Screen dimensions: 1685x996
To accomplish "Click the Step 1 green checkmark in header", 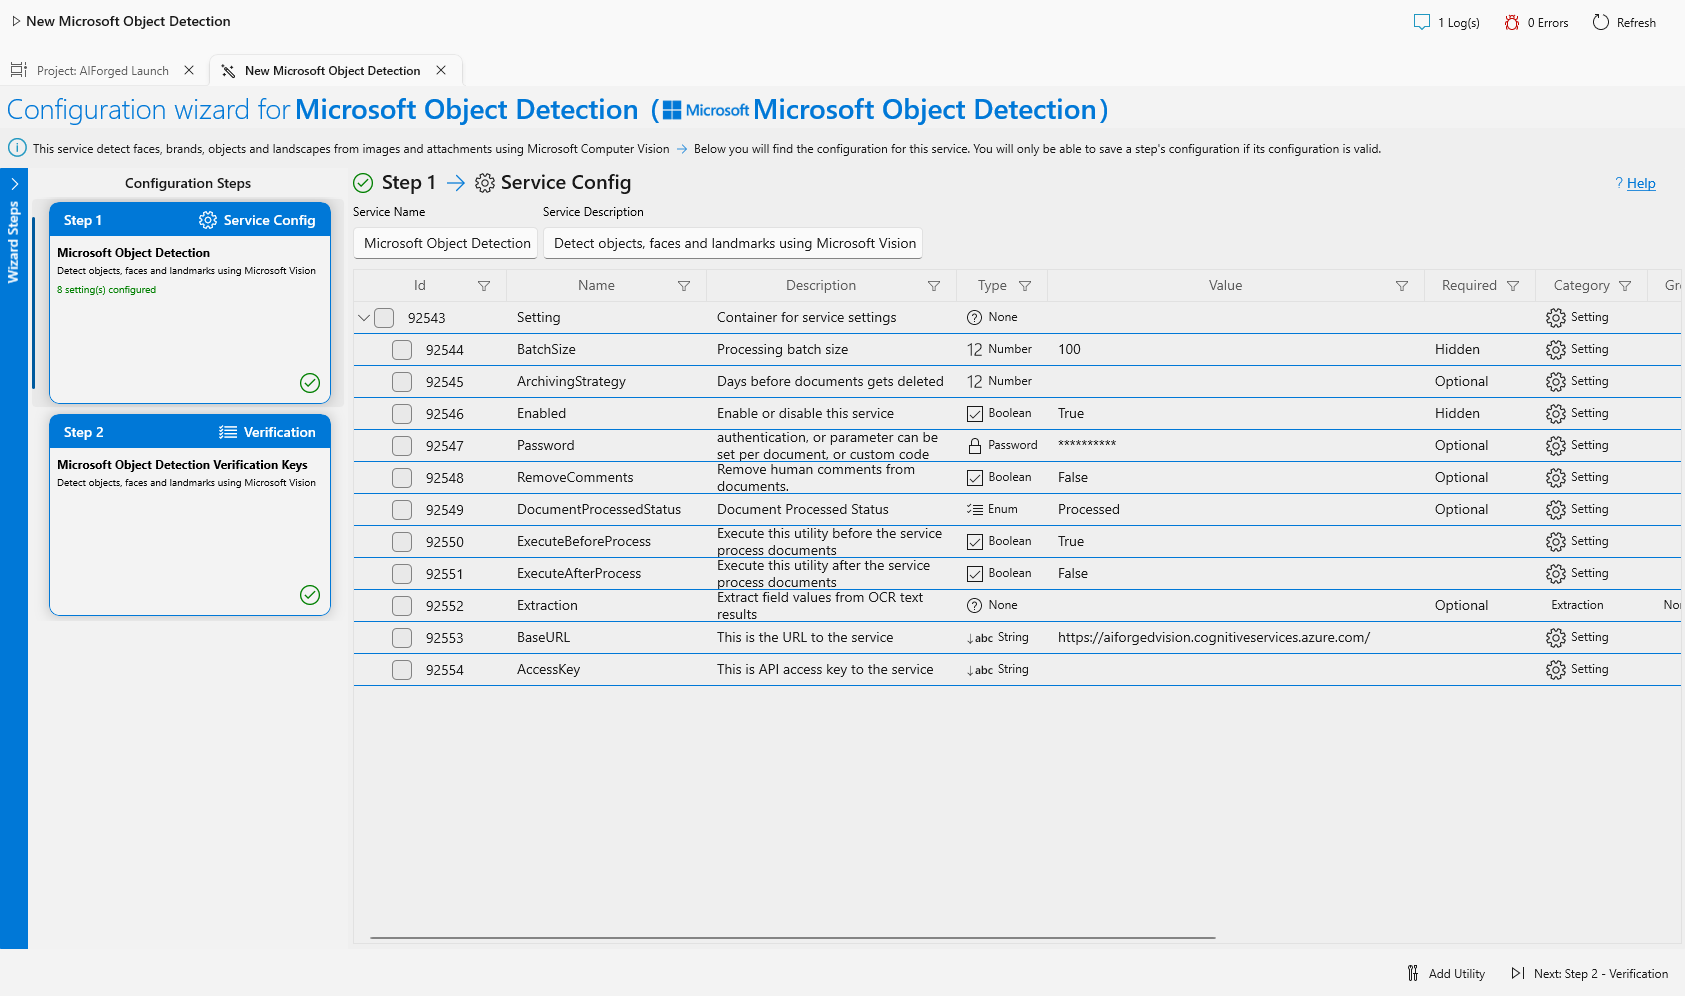I will tap(363, 183).
